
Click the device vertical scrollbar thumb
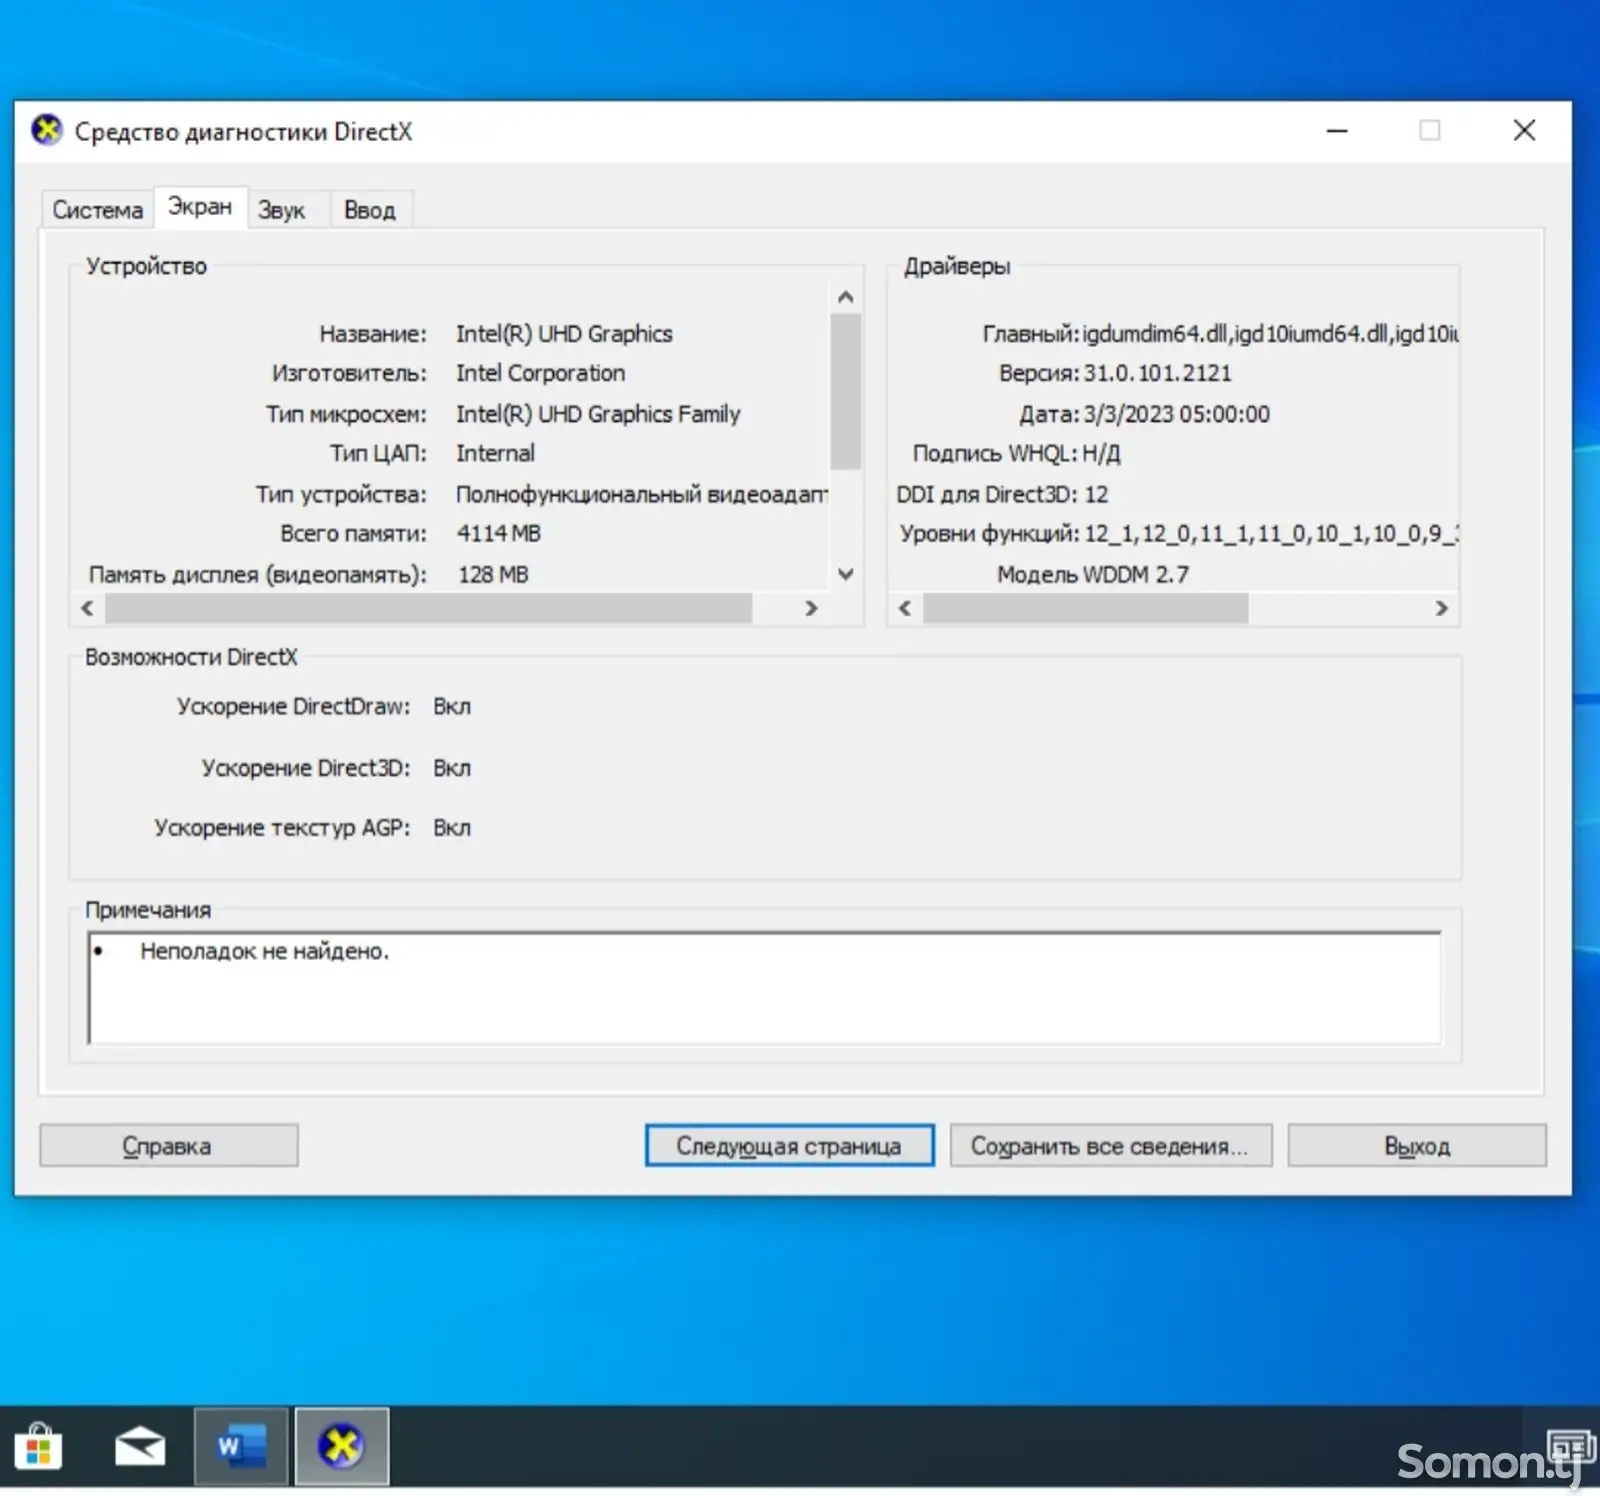click(846, 391)
